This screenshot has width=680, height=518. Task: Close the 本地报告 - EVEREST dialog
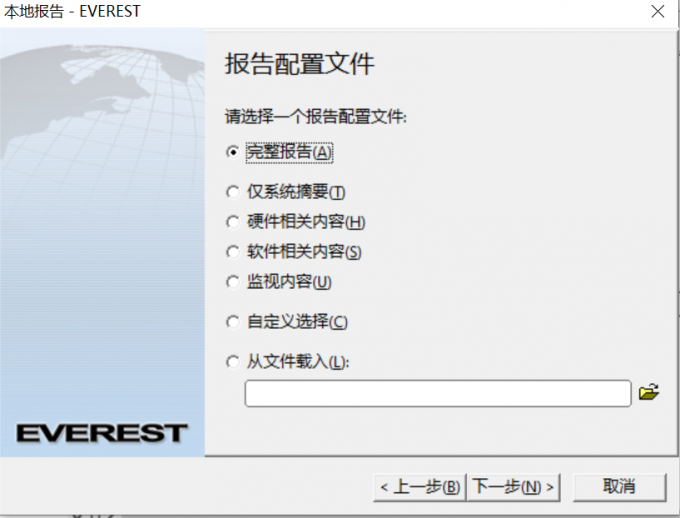[x=658, y=11]
